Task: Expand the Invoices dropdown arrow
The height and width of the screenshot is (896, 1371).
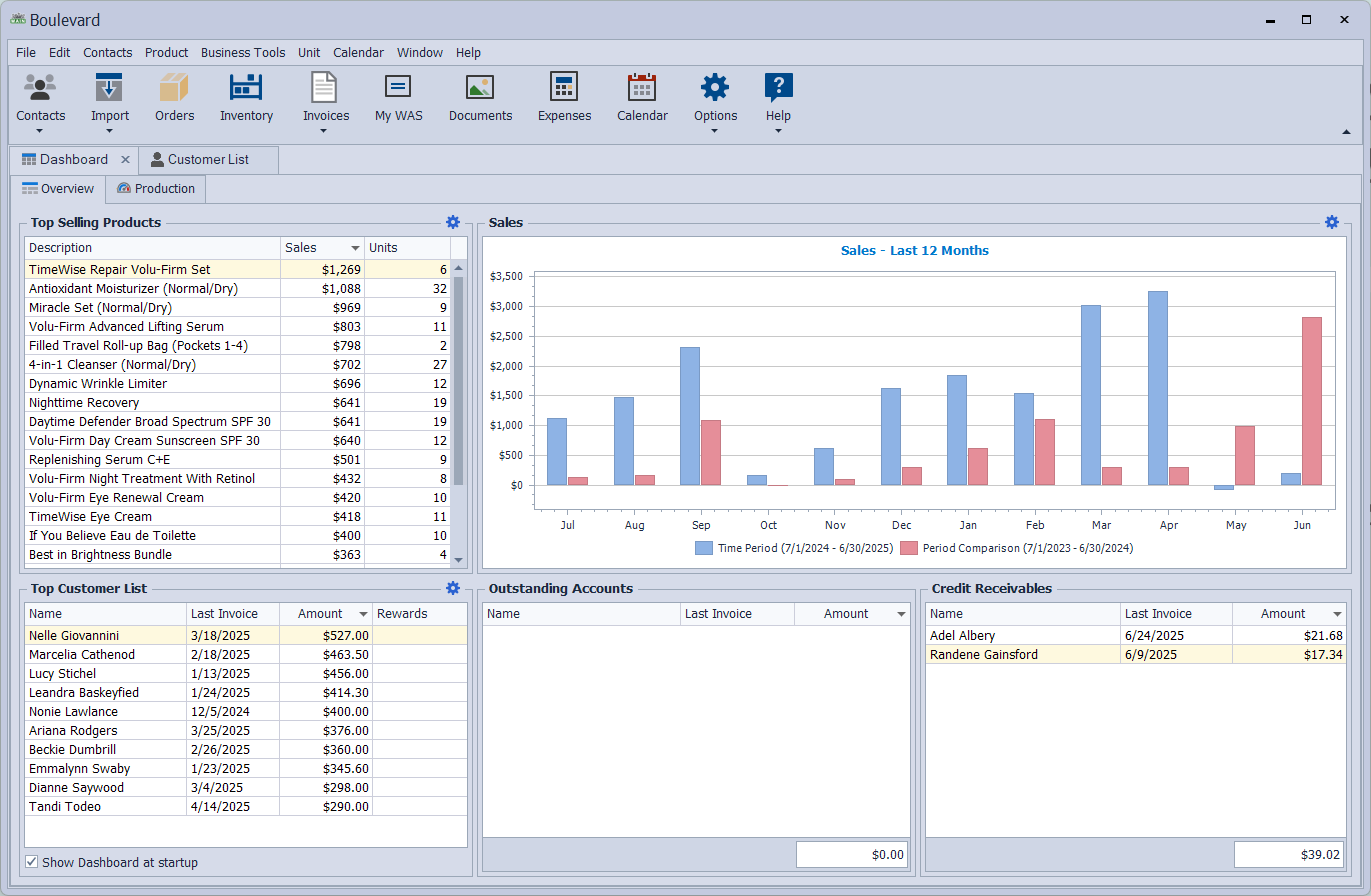Action: (325, 131)
